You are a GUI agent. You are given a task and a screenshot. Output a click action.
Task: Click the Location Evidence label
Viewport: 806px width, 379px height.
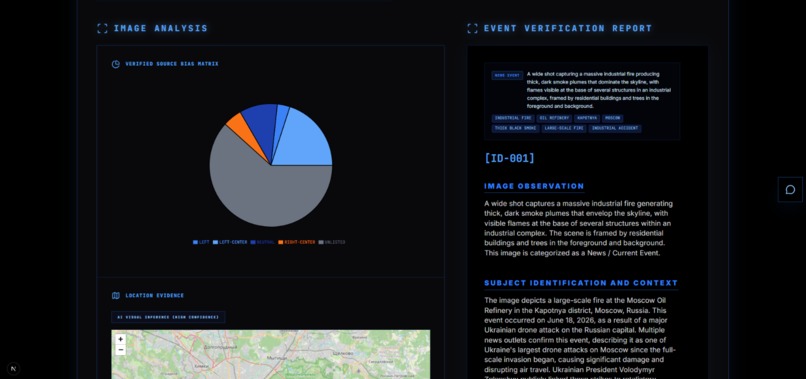click(x=155, y=296)
